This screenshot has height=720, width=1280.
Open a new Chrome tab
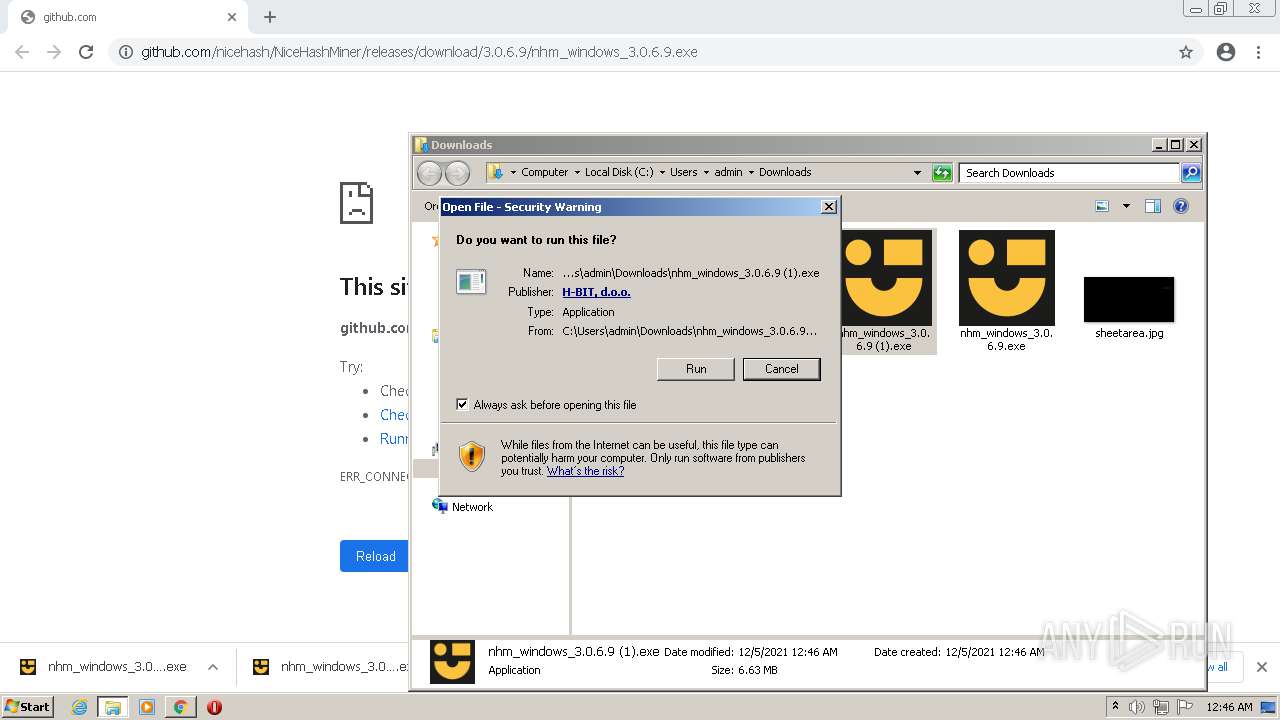[x=270, y=17]
